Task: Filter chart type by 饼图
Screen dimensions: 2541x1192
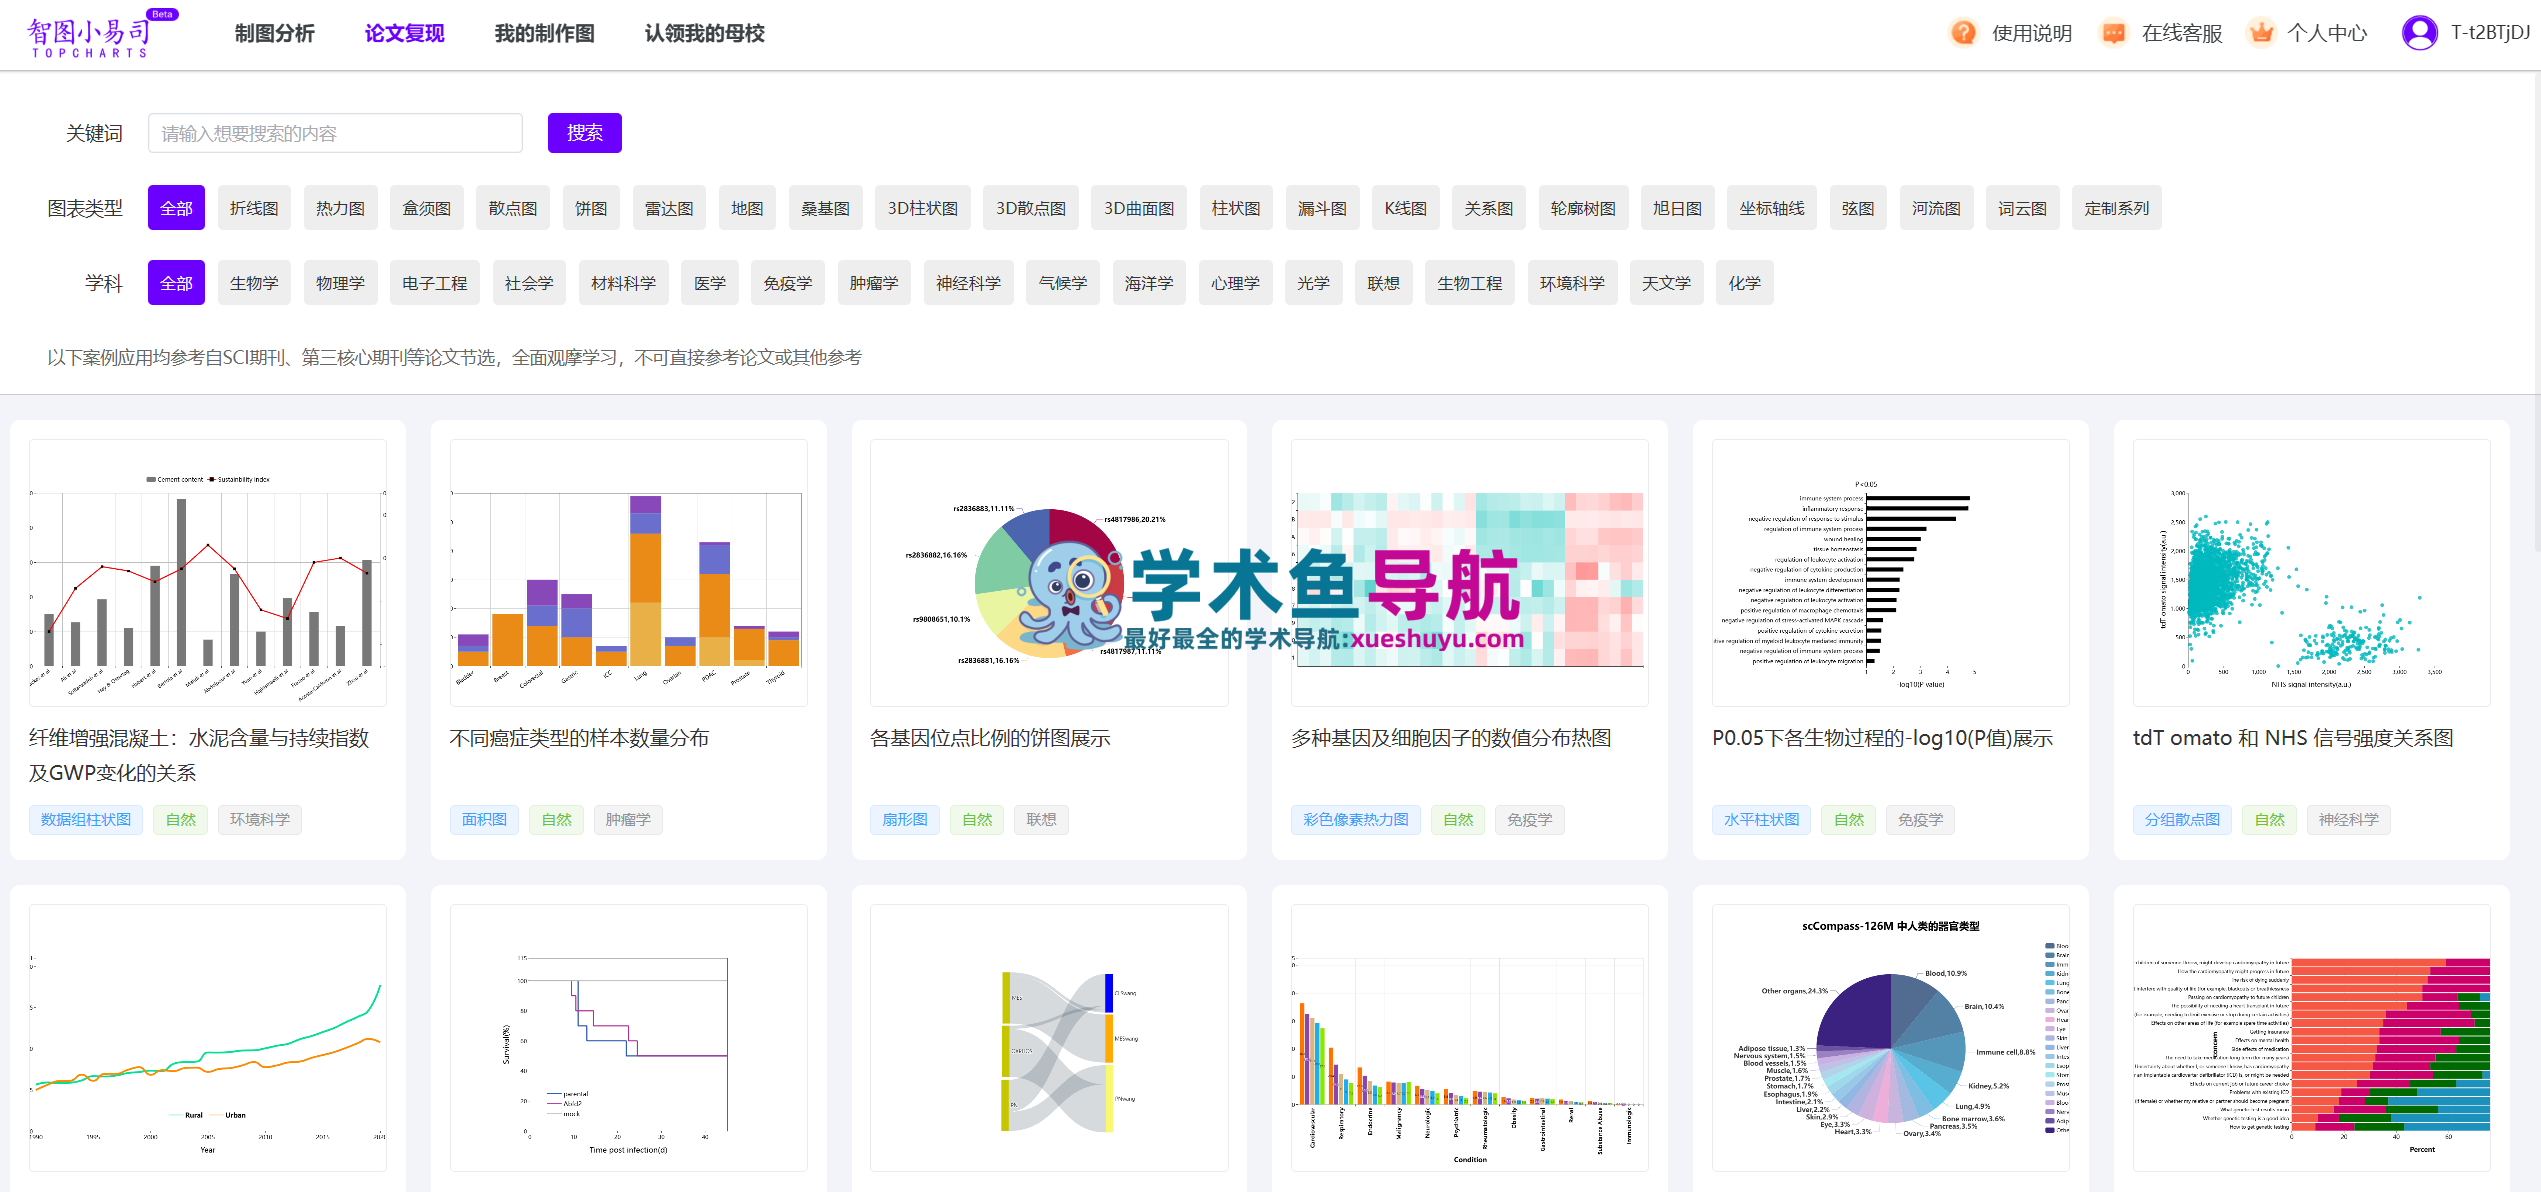Action: pos(591,208)
